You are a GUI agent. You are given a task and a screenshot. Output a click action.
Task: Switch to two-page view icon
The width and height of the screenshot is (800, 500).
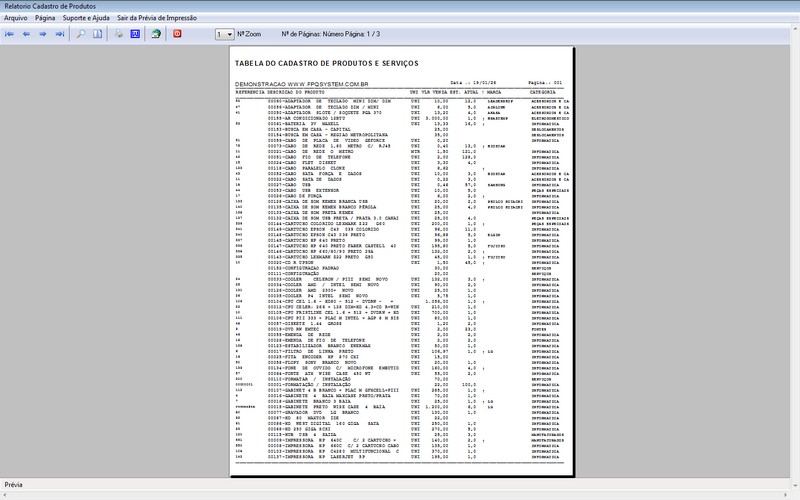coord(97,34)
